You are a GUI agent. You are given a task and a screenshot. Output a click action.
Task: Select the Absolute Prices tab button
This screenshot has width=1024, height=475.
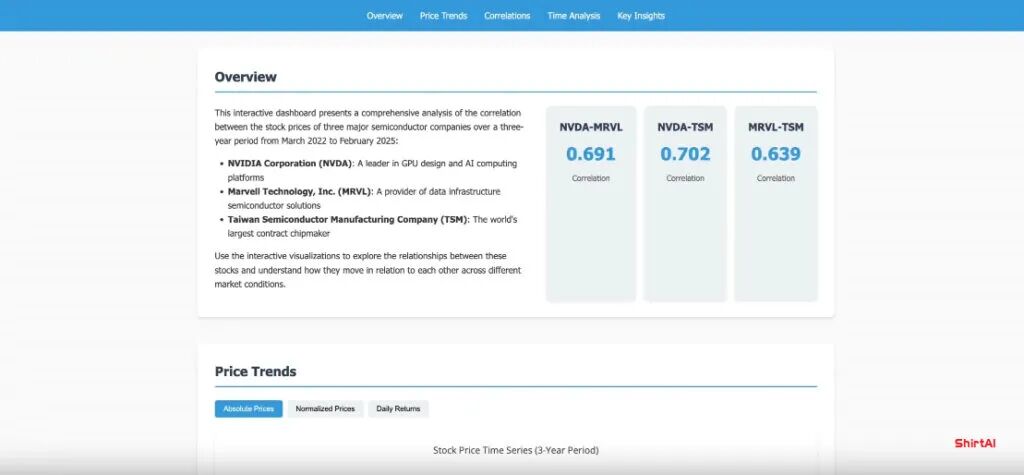click(249, 409)
